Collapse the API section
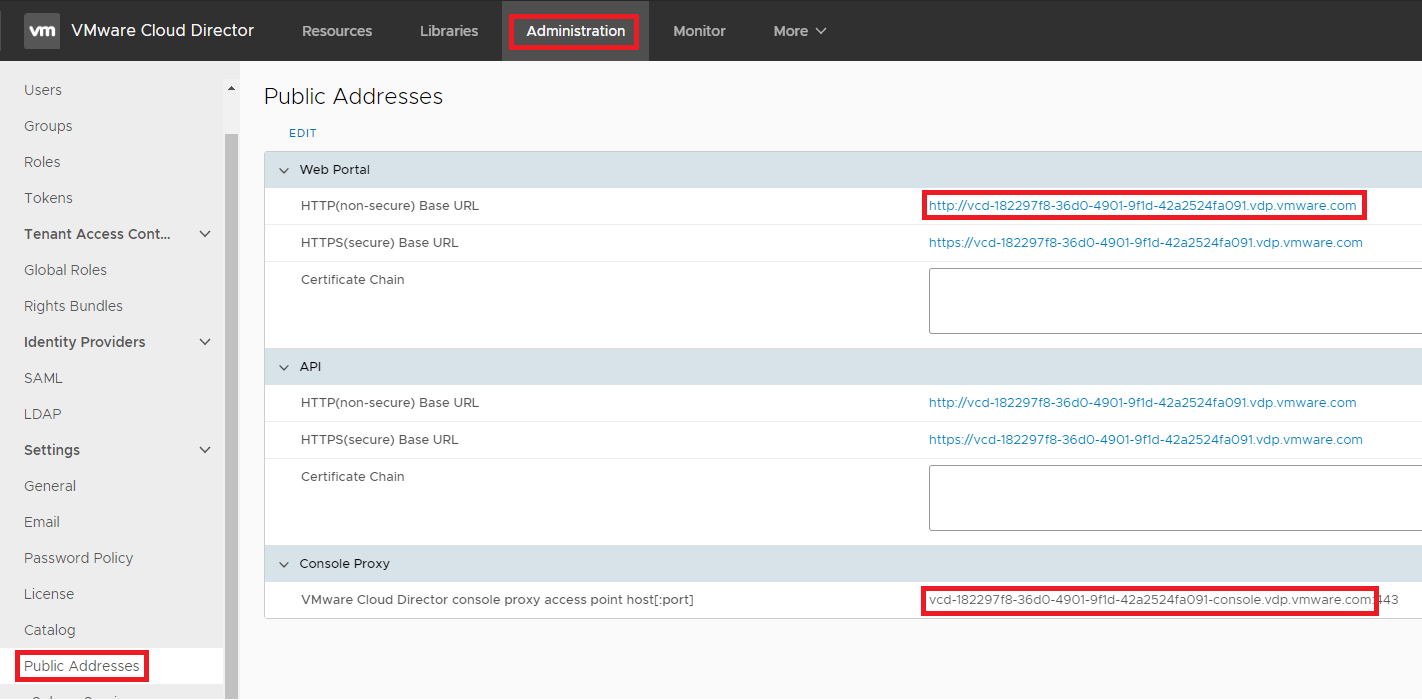This screenshot has height=700, width=1422. [x=284, y=366]
